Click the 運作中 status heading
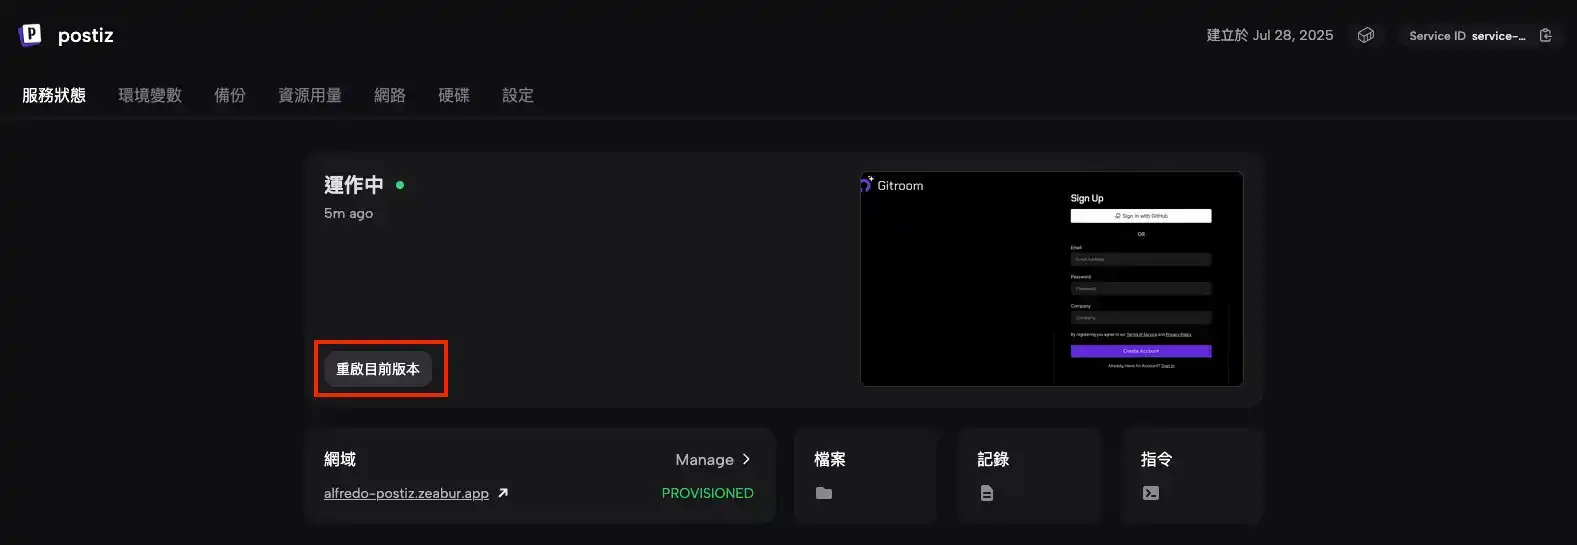The height and width of the screenshot is (545, 1577). [x=354, y=185]
